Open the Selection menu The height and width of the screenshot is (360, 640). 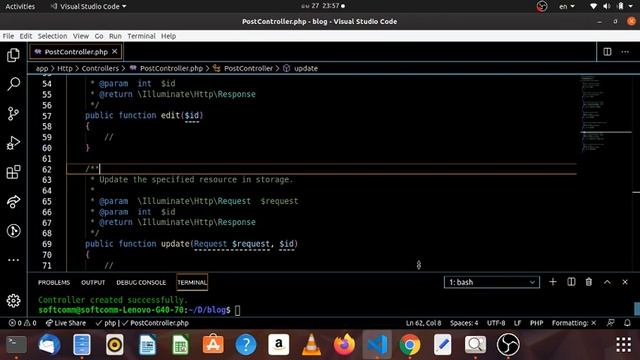(x=52, y=36)
